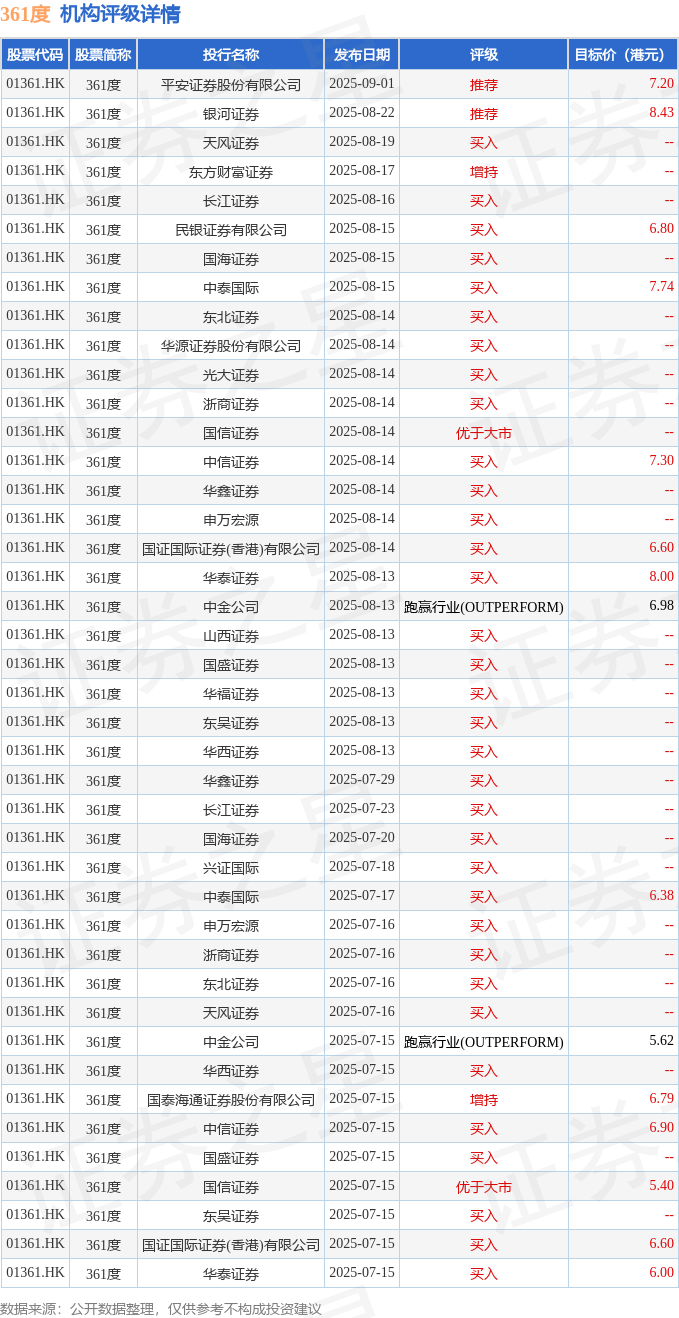Click date 2025-08-17
The height and width of the screenshot is (1318, 679).
click(362, 171)
